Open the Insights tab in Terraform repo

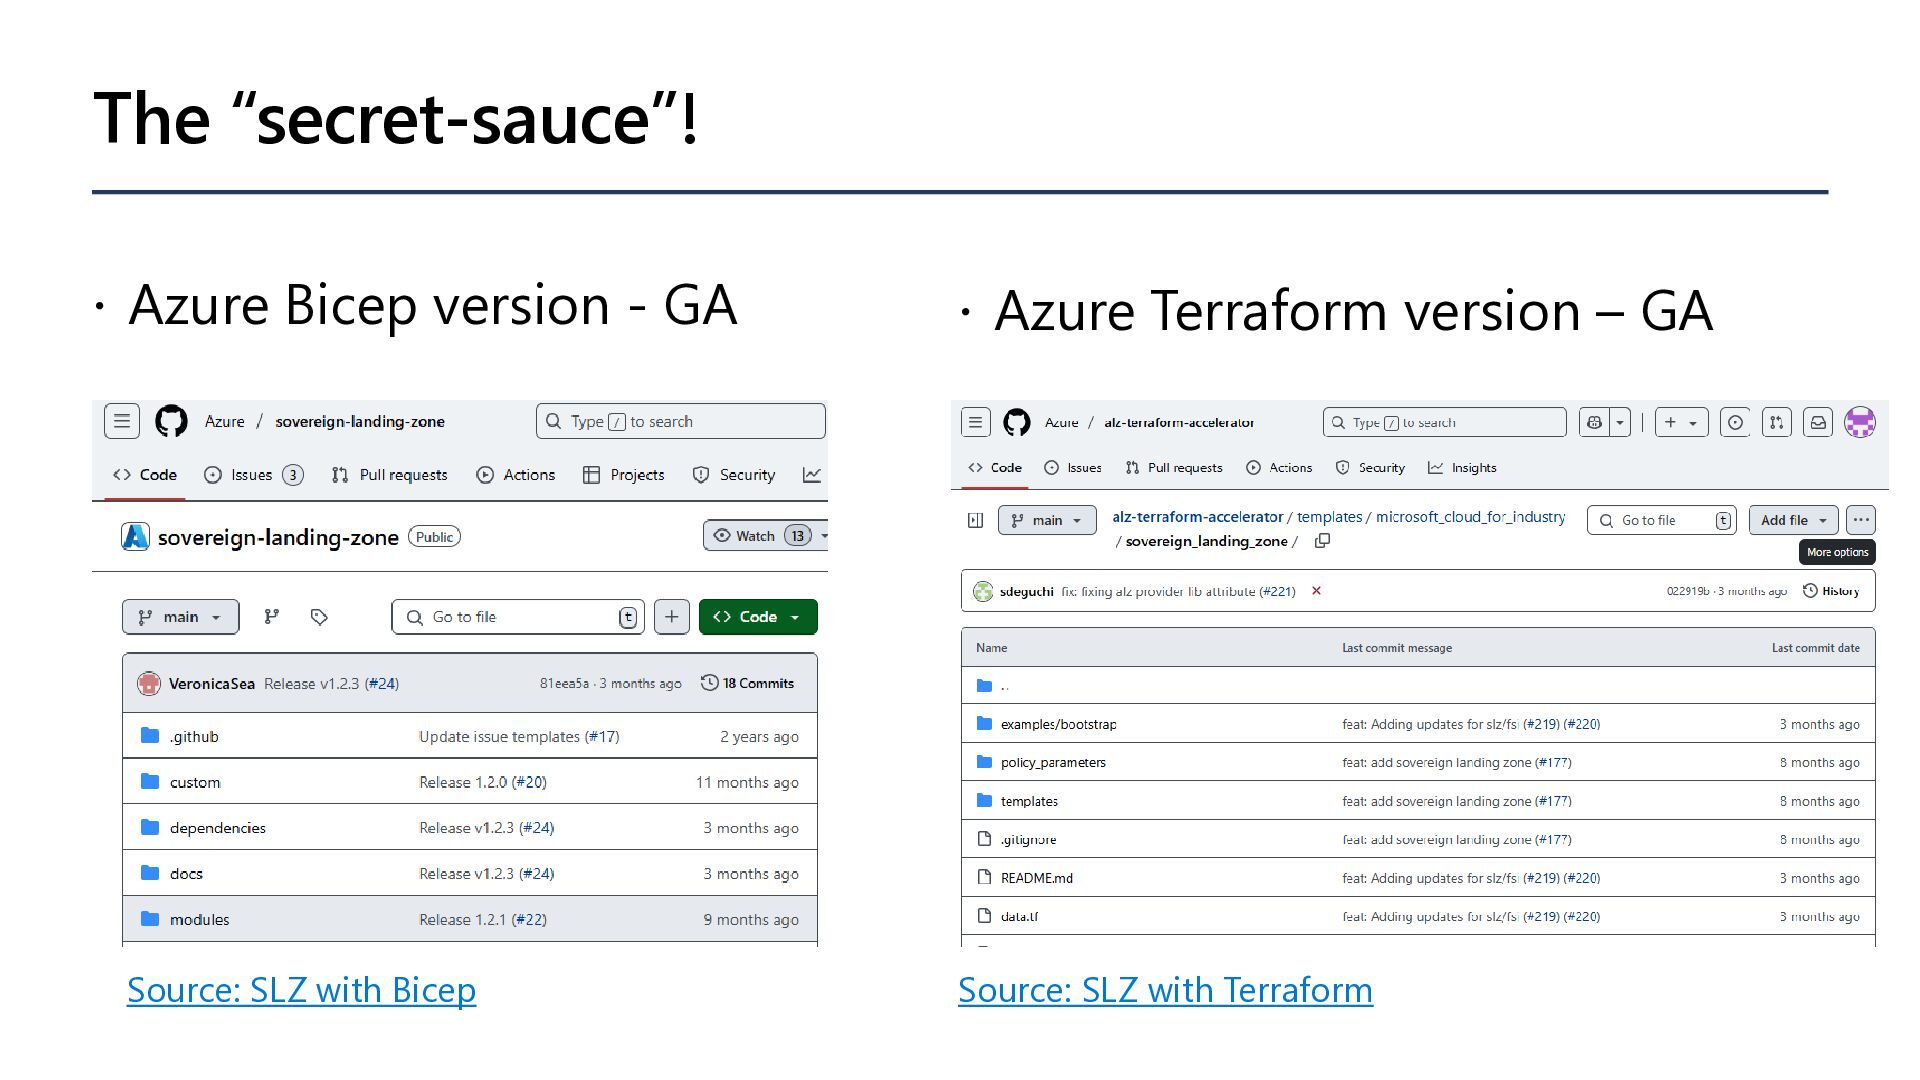click(x=1462, y=468)
